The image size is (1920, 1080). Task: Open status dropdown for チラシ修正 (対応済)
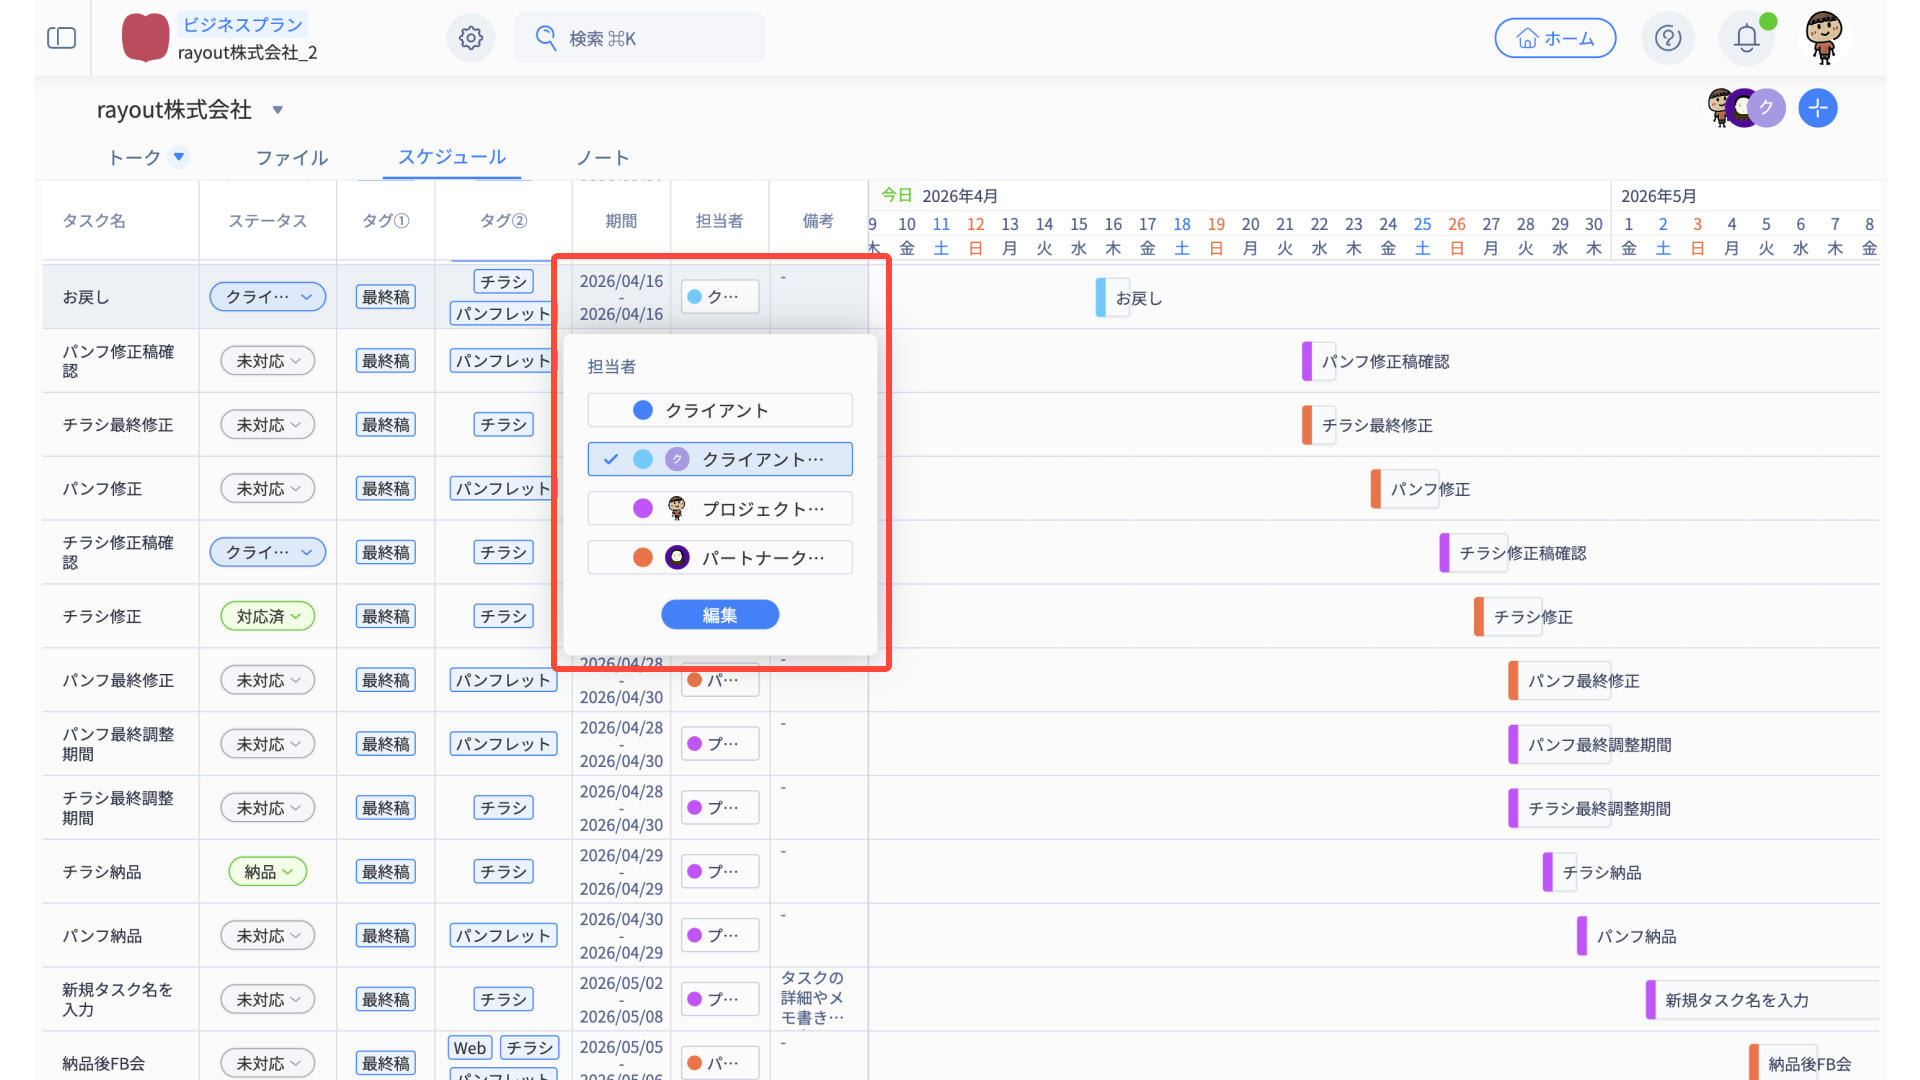click(x=267, y=616)
